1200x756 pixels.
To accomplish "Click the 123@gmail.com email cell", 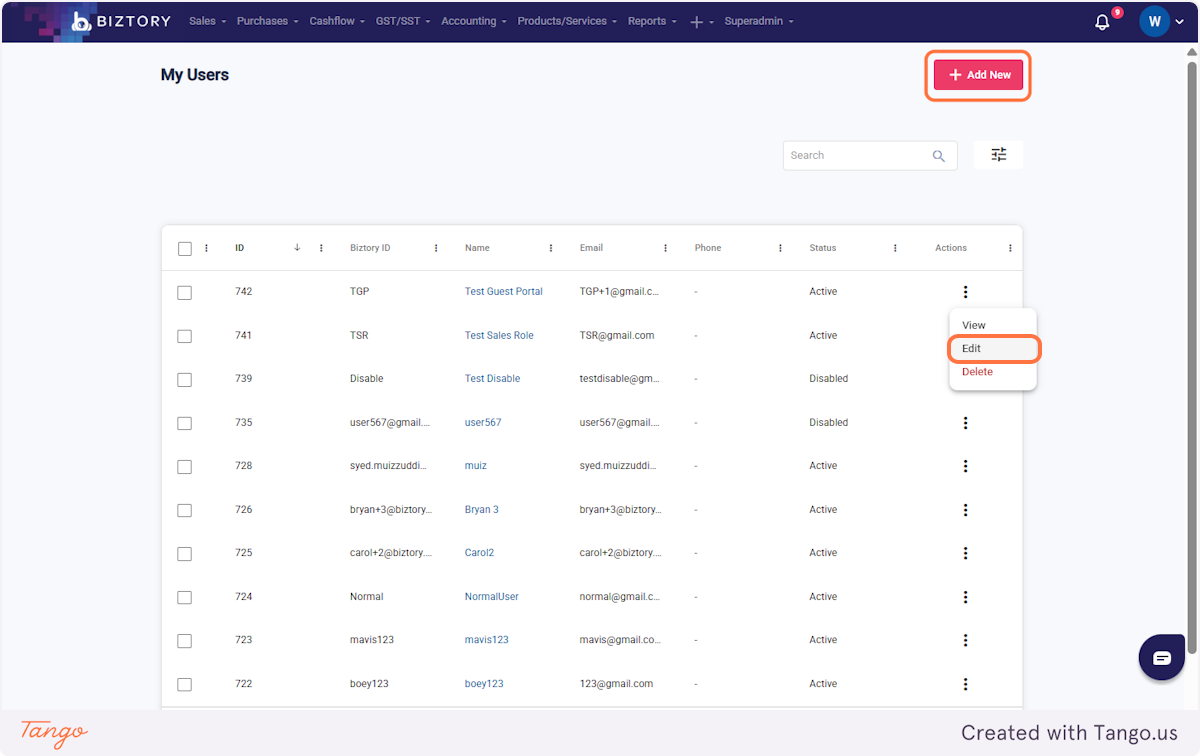I will tap(616, 684).
